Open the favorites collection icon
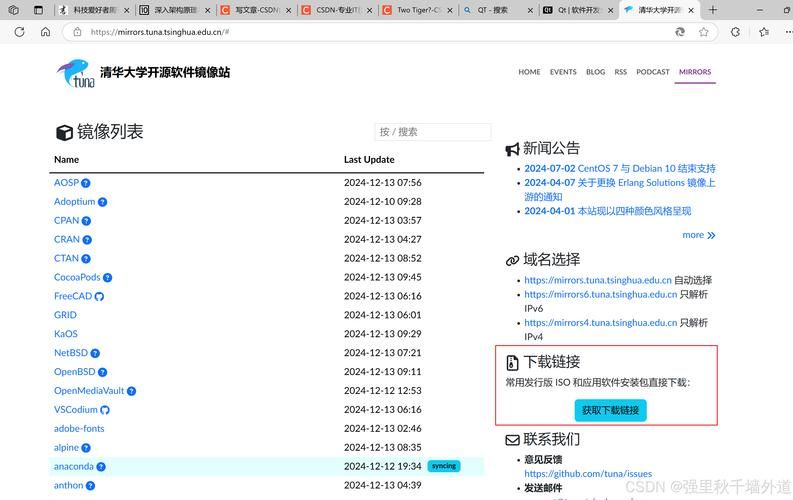The image size is (793, 500). pyautogui.click(x=764, y=32)
